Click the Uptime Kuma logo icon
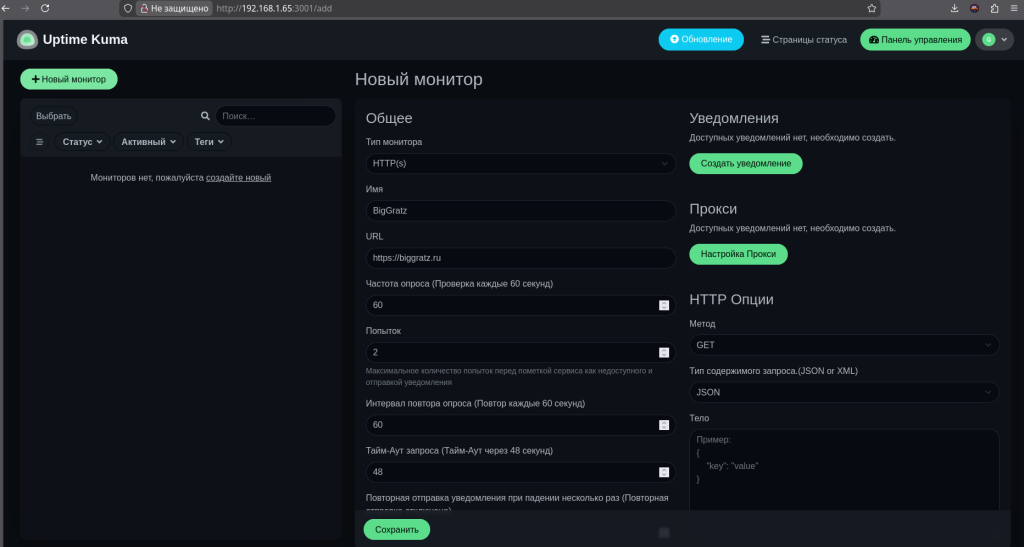Screen dimensions: 1024x547 click(x=27, y=40)
